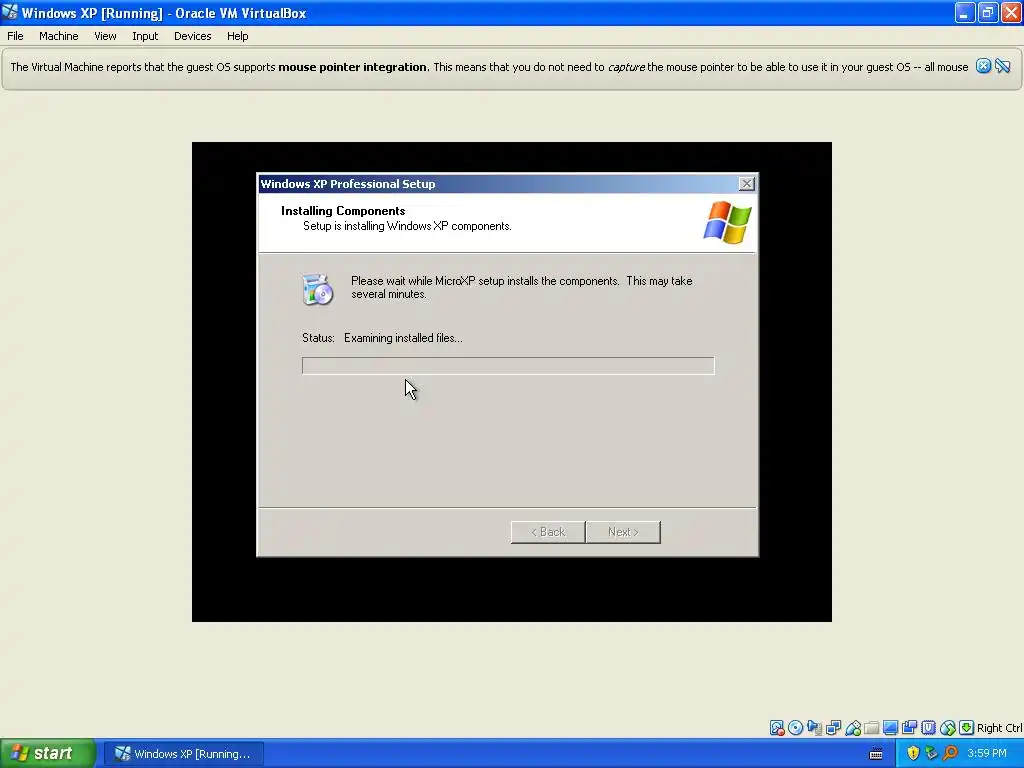This screenshot has width=1024, height=768.
Task: Click the green arrow keyboard capture icon
Action: [967, 728]
